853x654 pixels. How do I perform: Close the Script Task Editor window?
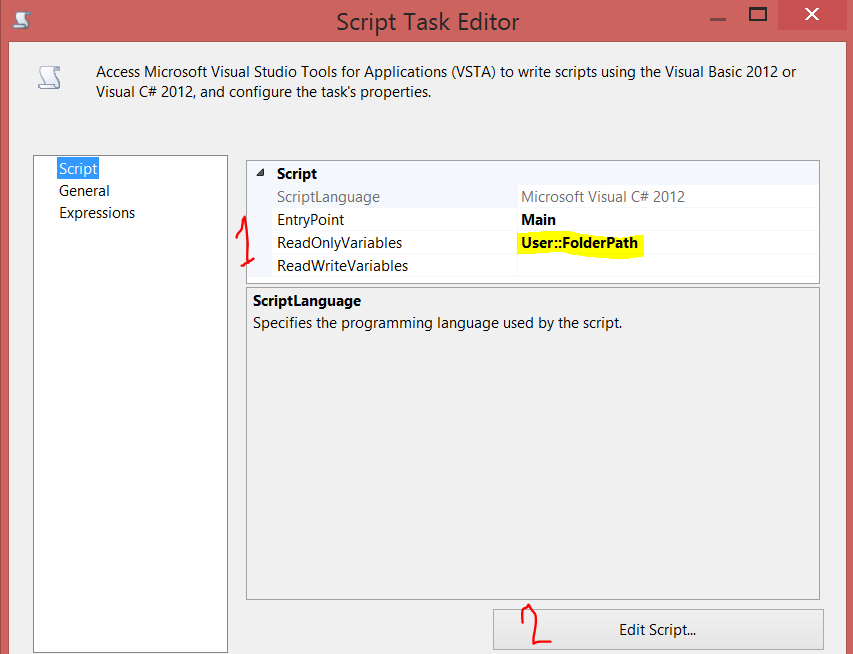coord(812,15)
